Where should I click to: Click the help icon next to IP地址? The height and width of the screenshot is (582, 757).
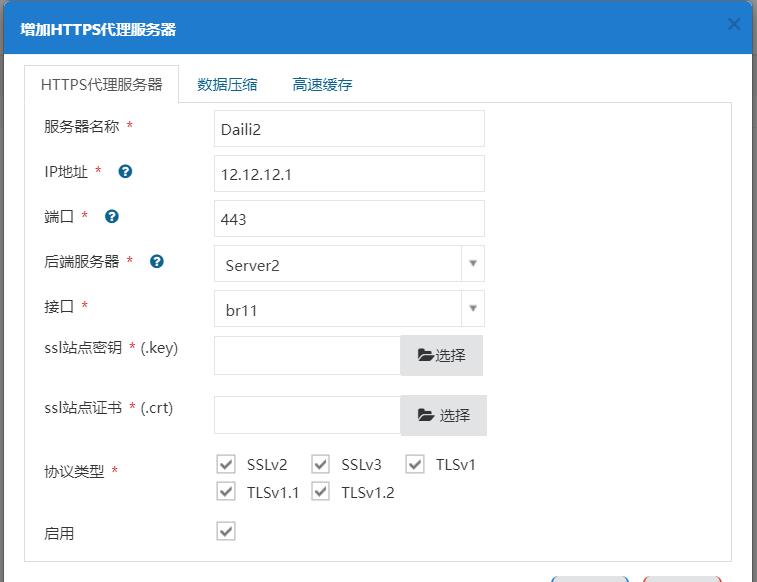pyautogui.click(x=125, y=171)
